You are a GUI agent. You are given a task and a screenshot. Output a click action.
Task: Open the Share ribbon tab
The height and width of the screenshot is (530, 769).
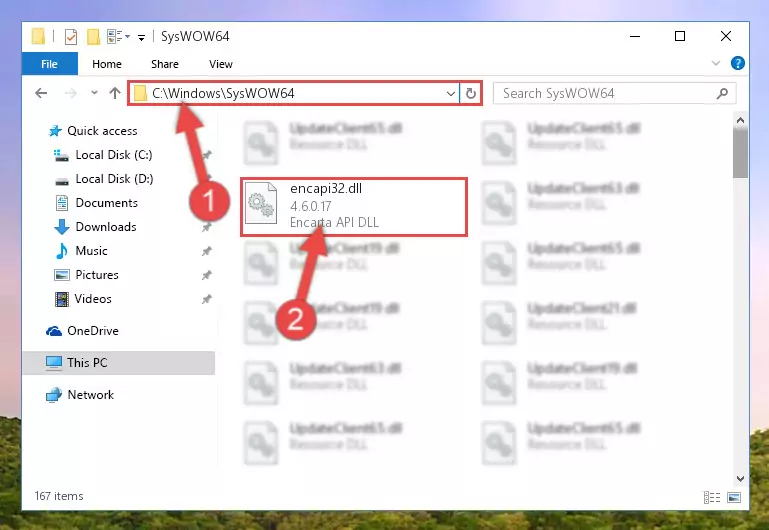[165, 64]
